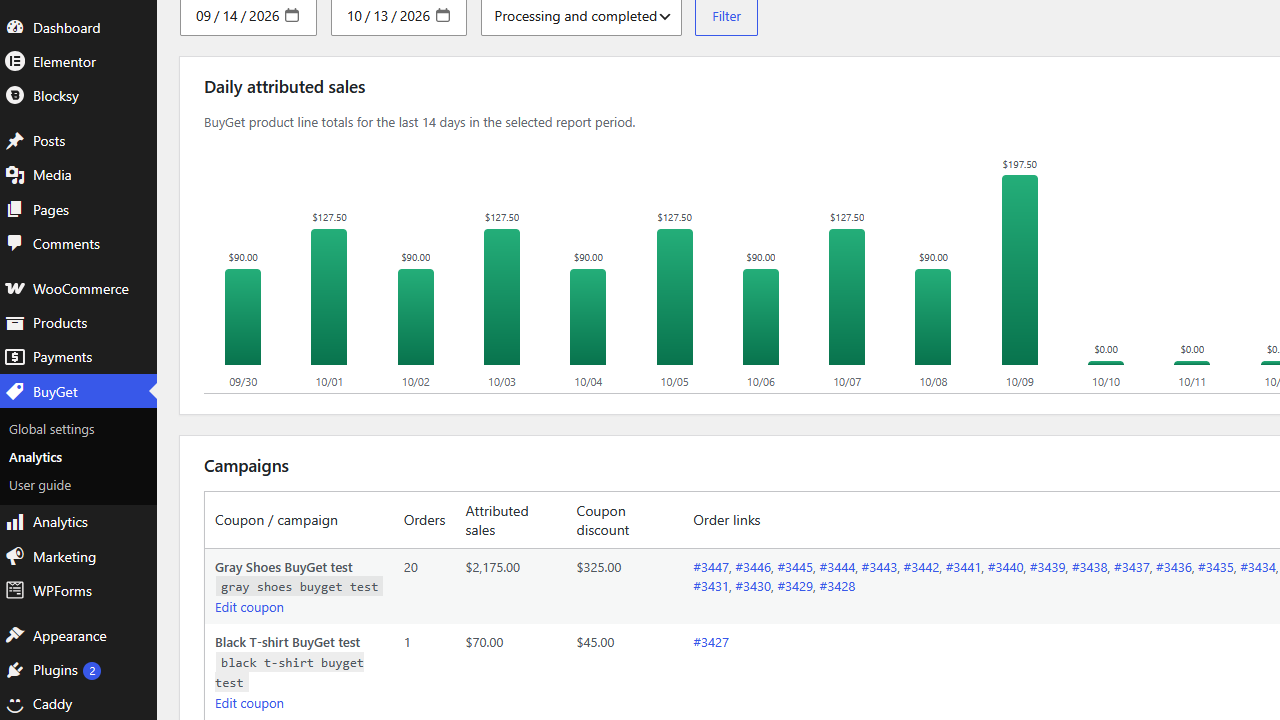Click the Plugins plug icon
The image size is (1280, 720).
[15, 670]
